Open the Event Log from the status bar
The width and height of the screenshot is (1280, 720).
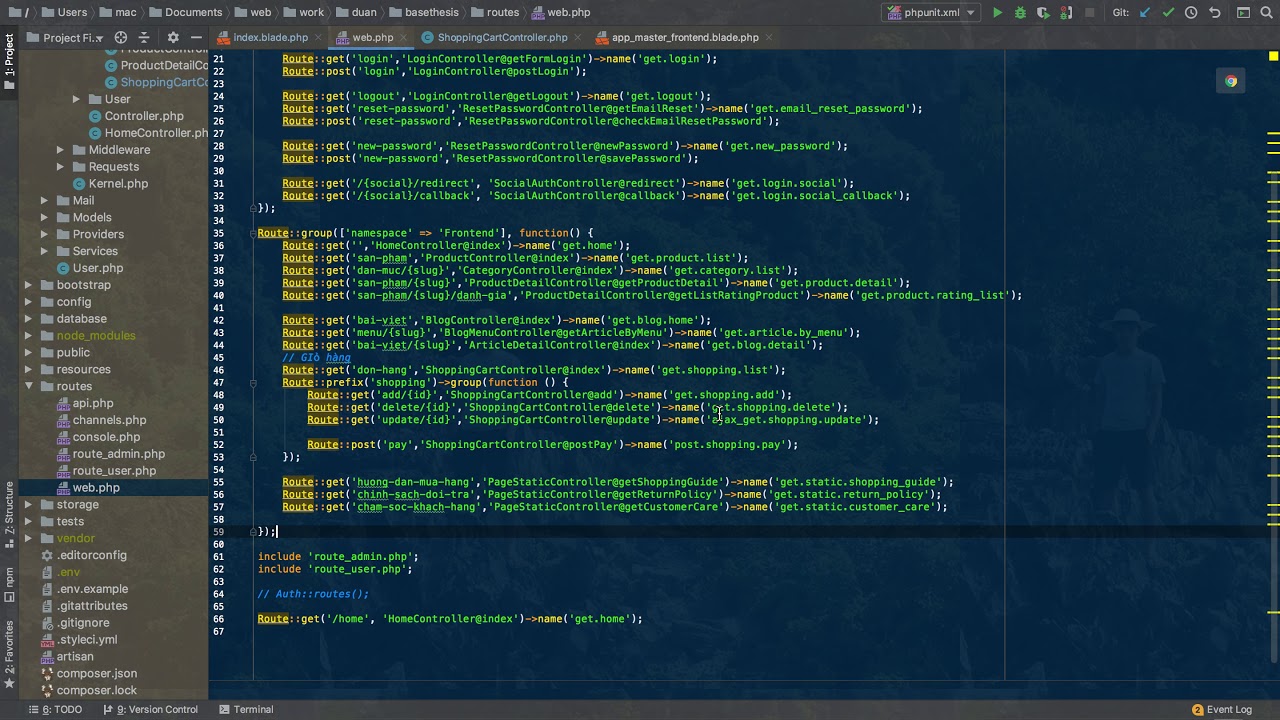(1221, 710)
